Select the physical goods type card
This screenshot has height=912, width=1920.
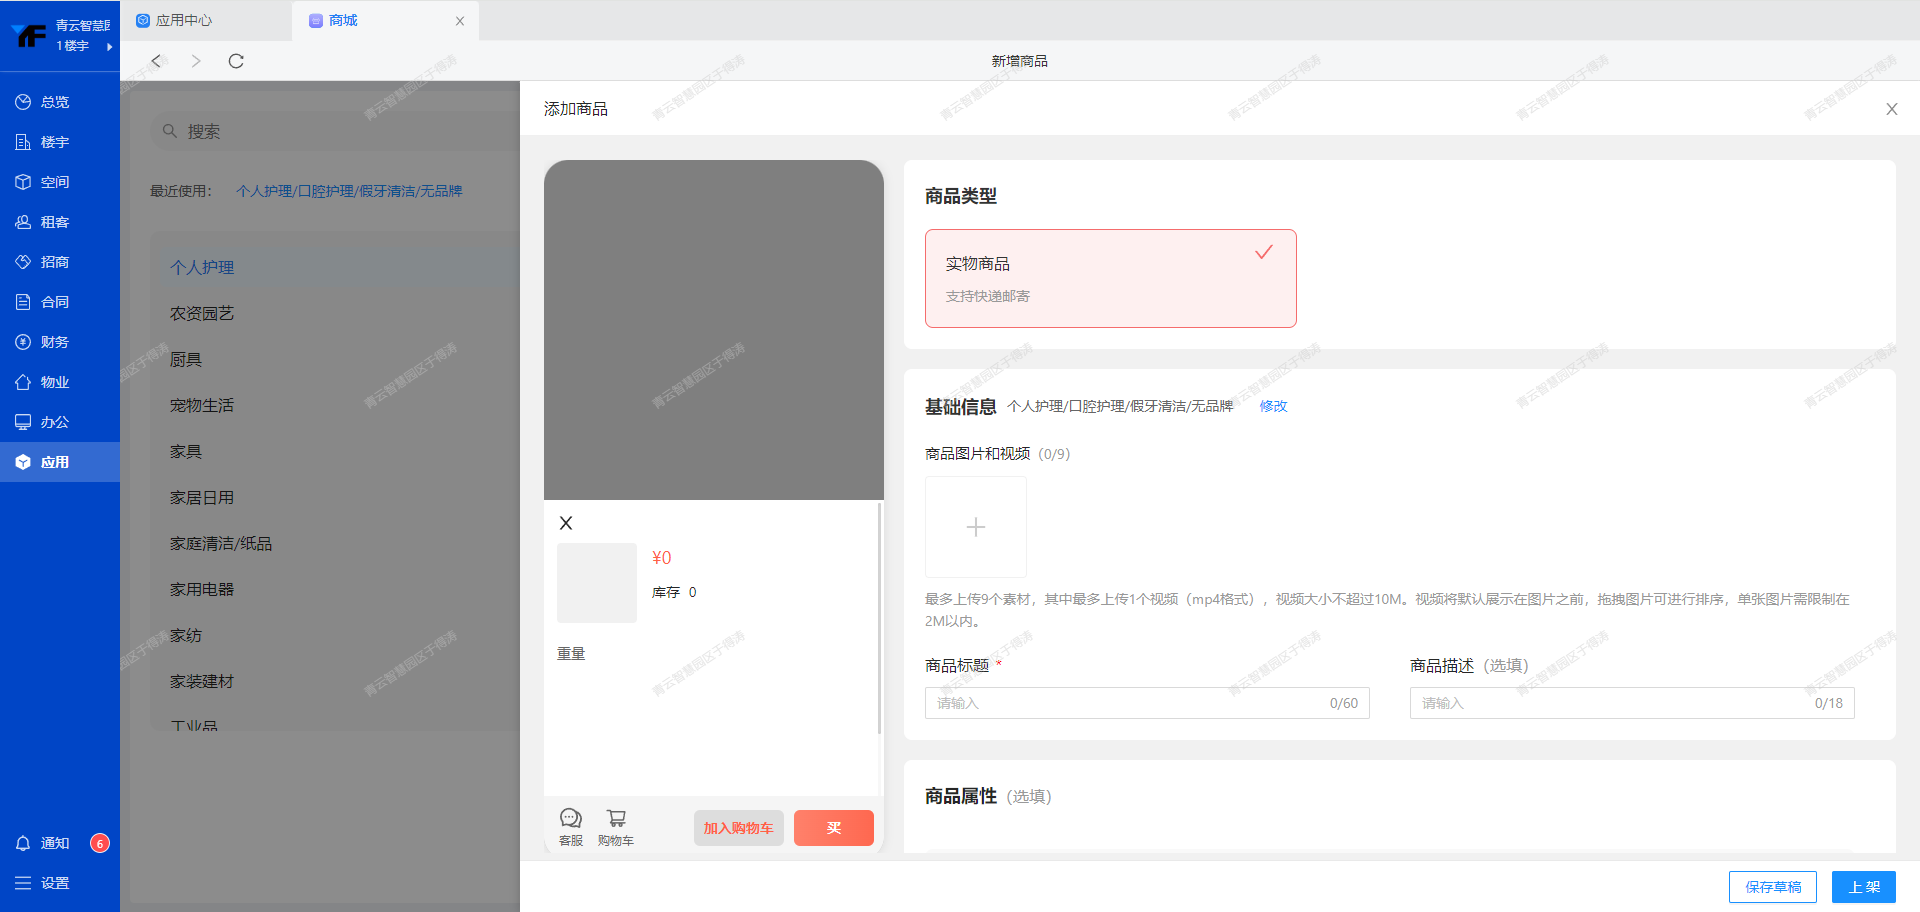(1110, 278)
